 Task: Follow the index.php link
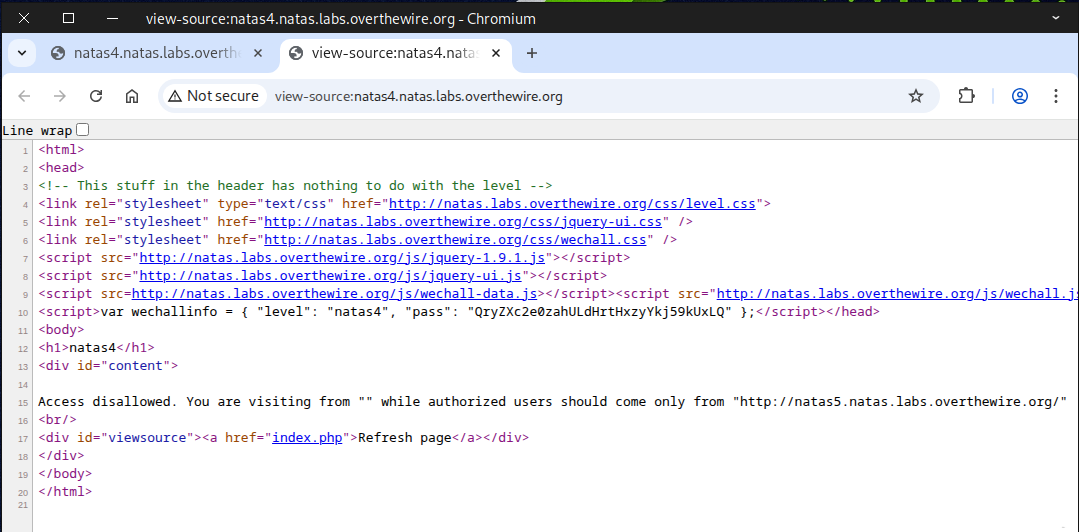(308, 437)
